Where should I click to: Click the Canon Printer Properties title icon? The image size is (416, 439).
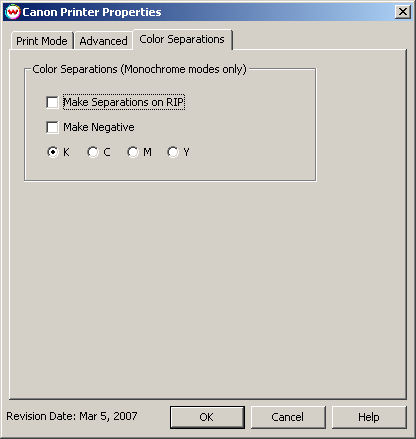click(13, 12)
